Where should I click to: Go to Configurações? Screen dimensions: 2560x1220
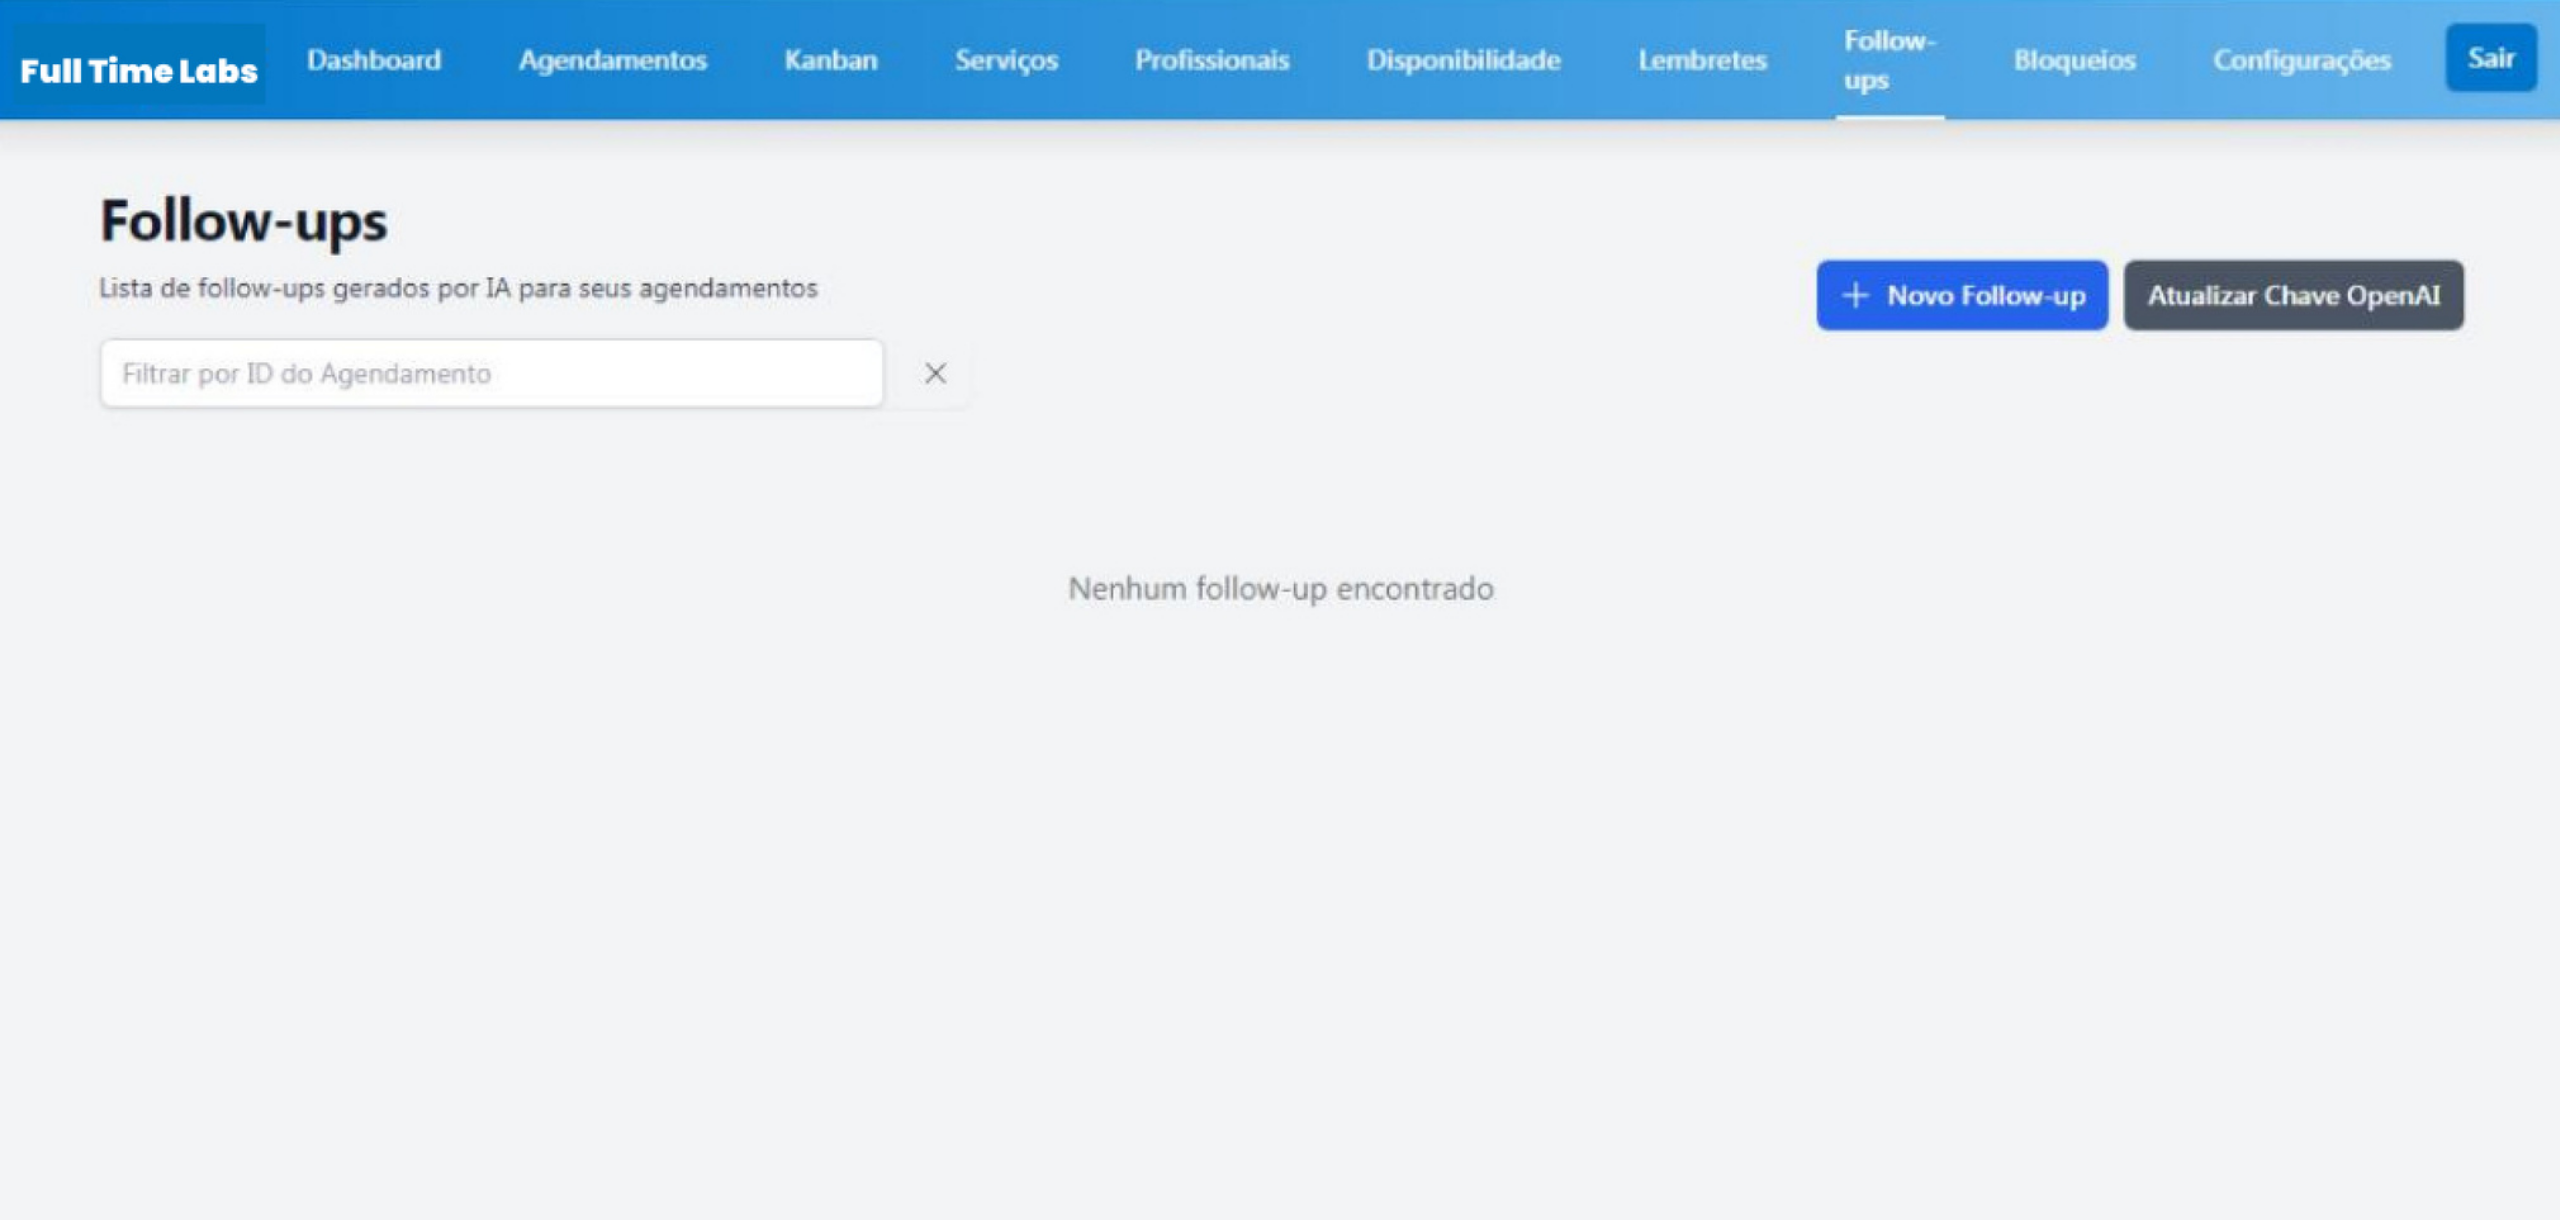(2301, 60)
